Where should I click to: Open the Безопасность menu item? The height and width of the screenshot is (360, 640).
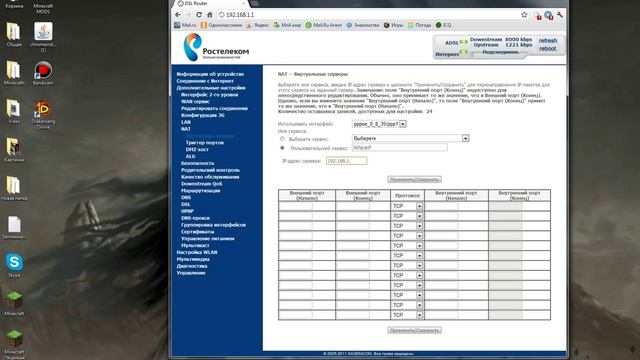[197, 163]
